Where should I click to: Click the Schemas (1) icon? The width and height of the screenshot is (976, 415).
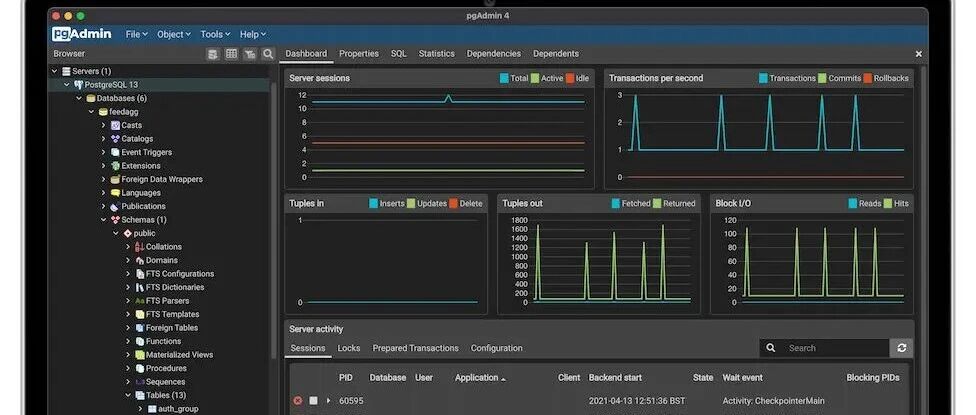[115, 220]
